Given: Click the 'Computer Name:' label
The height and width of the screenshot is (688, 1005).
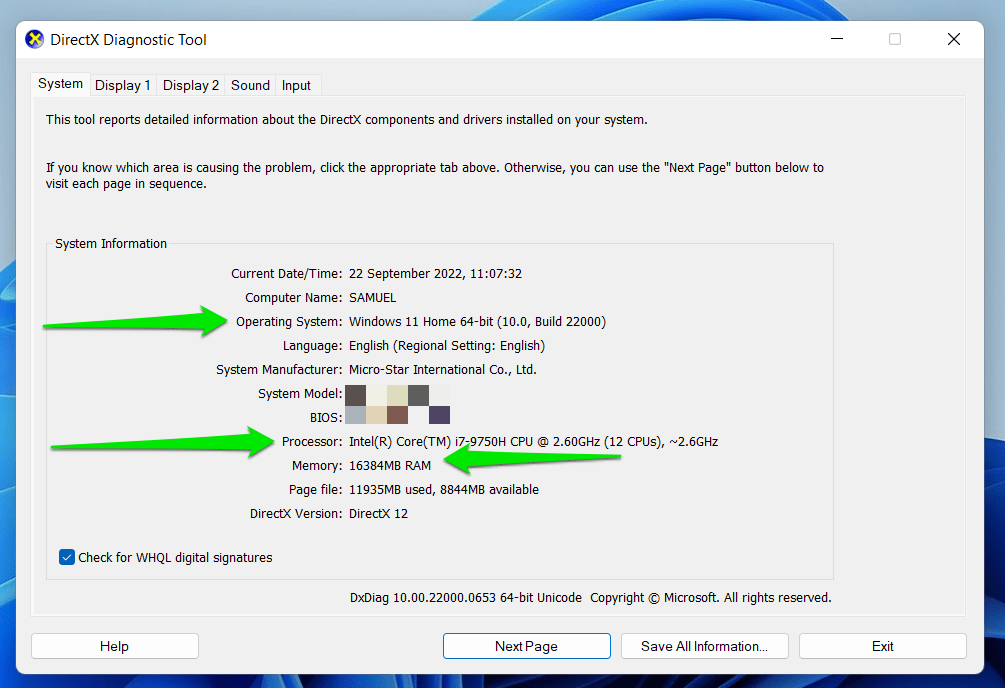Looking at the screenshot, I should (294, 298).
